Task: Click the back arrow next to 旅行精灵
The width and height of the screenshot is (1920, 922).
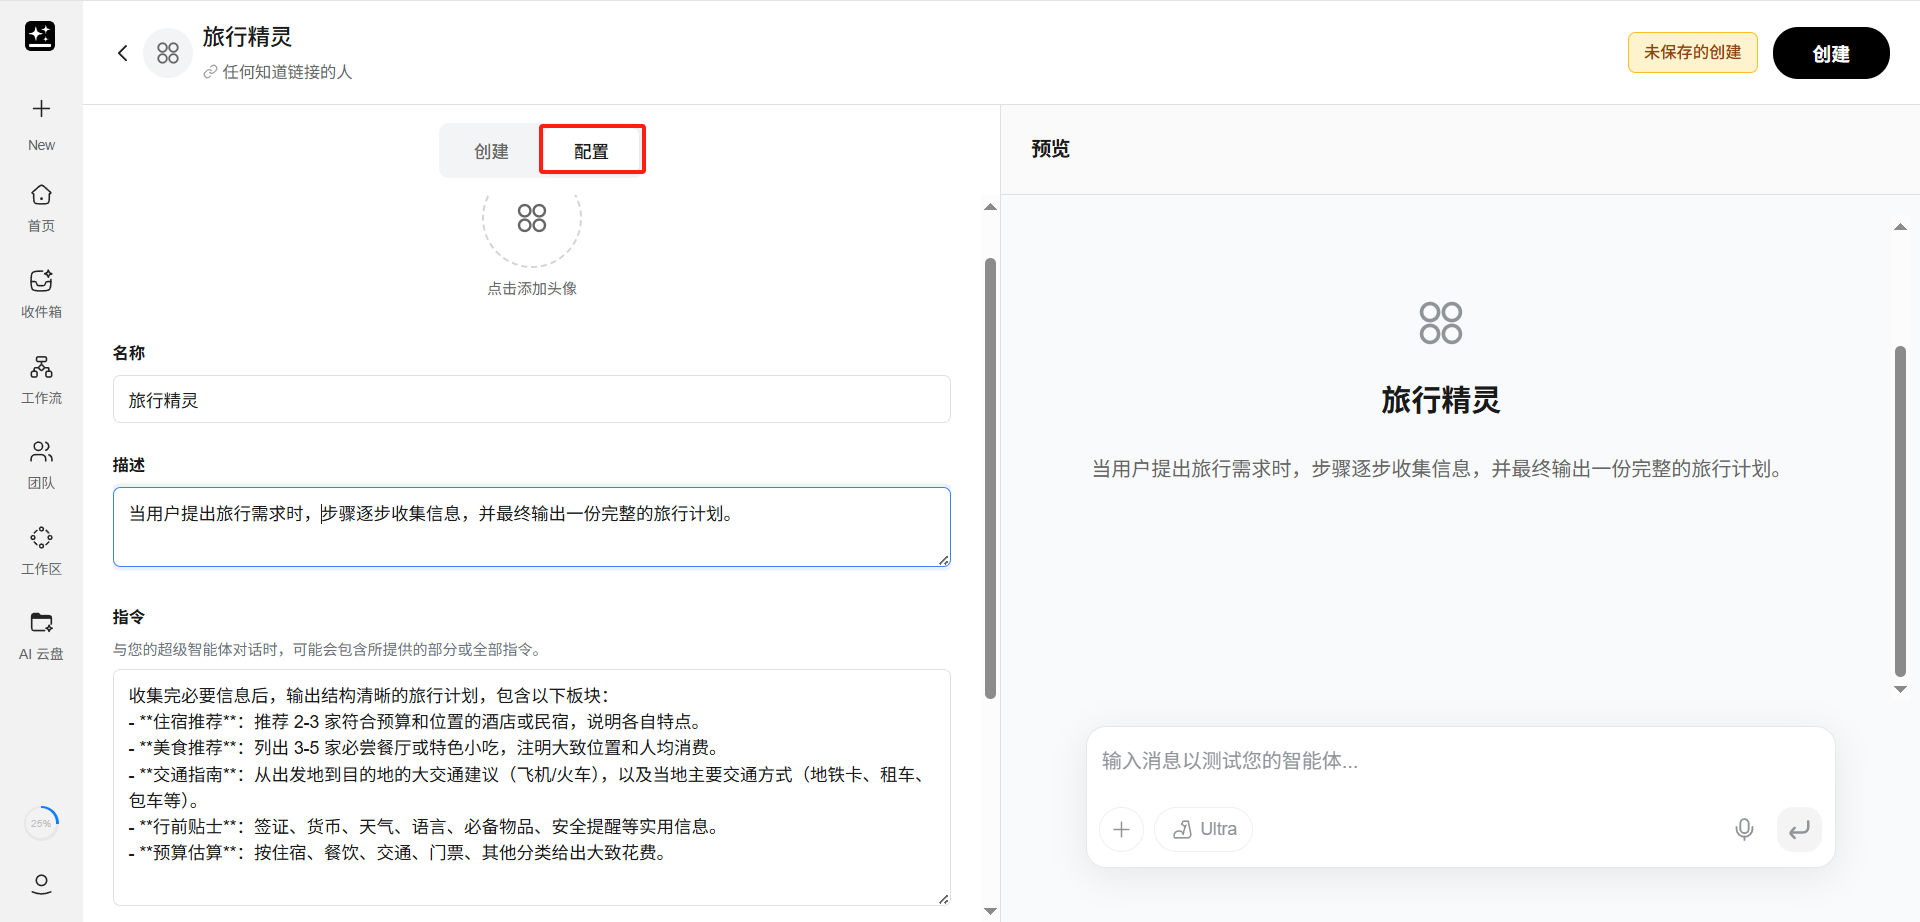Action: coord(123,53)
